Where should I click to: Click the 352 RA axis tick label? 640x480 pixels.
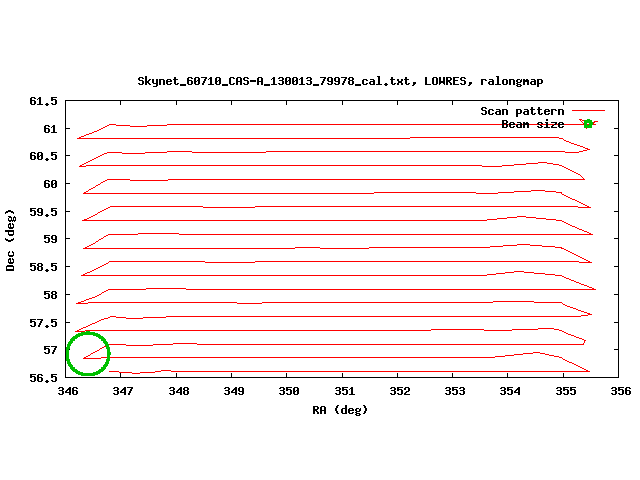[400, 391]
